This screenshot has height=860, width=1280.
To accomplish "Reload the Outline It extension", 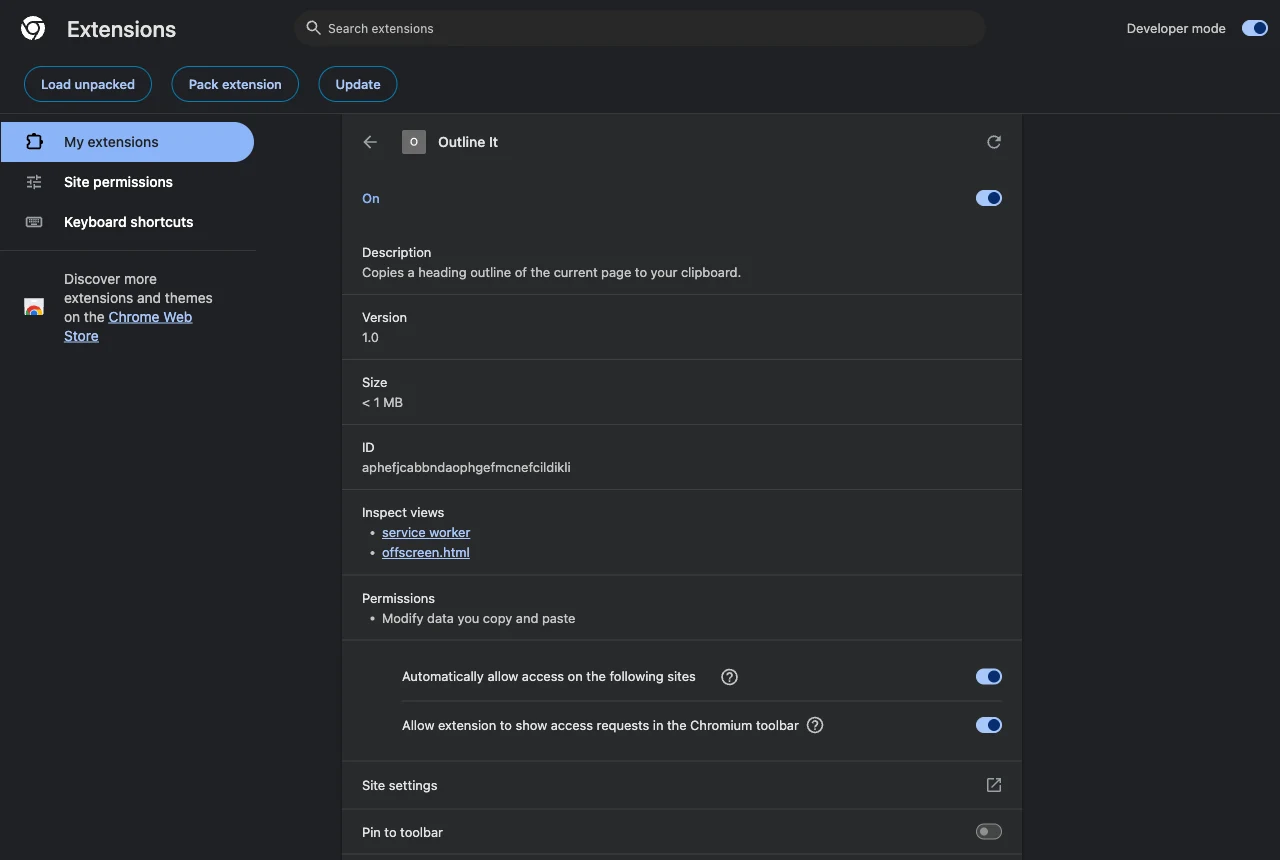I will [x=994, y=142].
